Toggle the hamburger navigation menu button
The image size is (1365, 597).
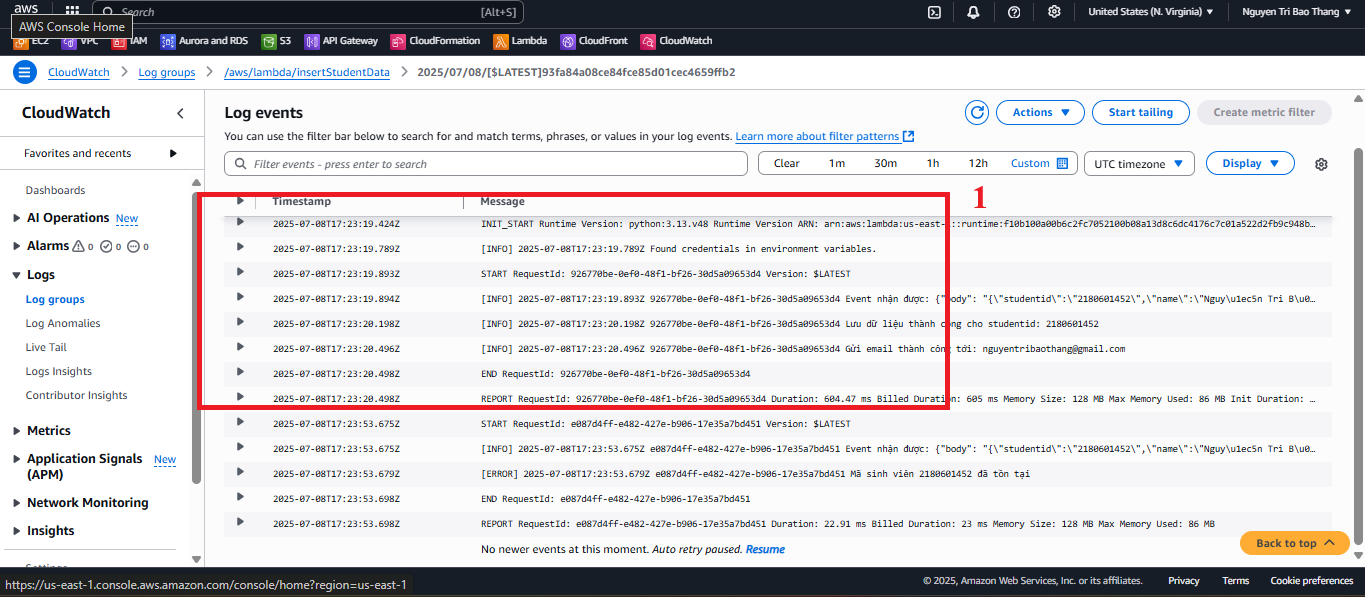coord(25,72)
